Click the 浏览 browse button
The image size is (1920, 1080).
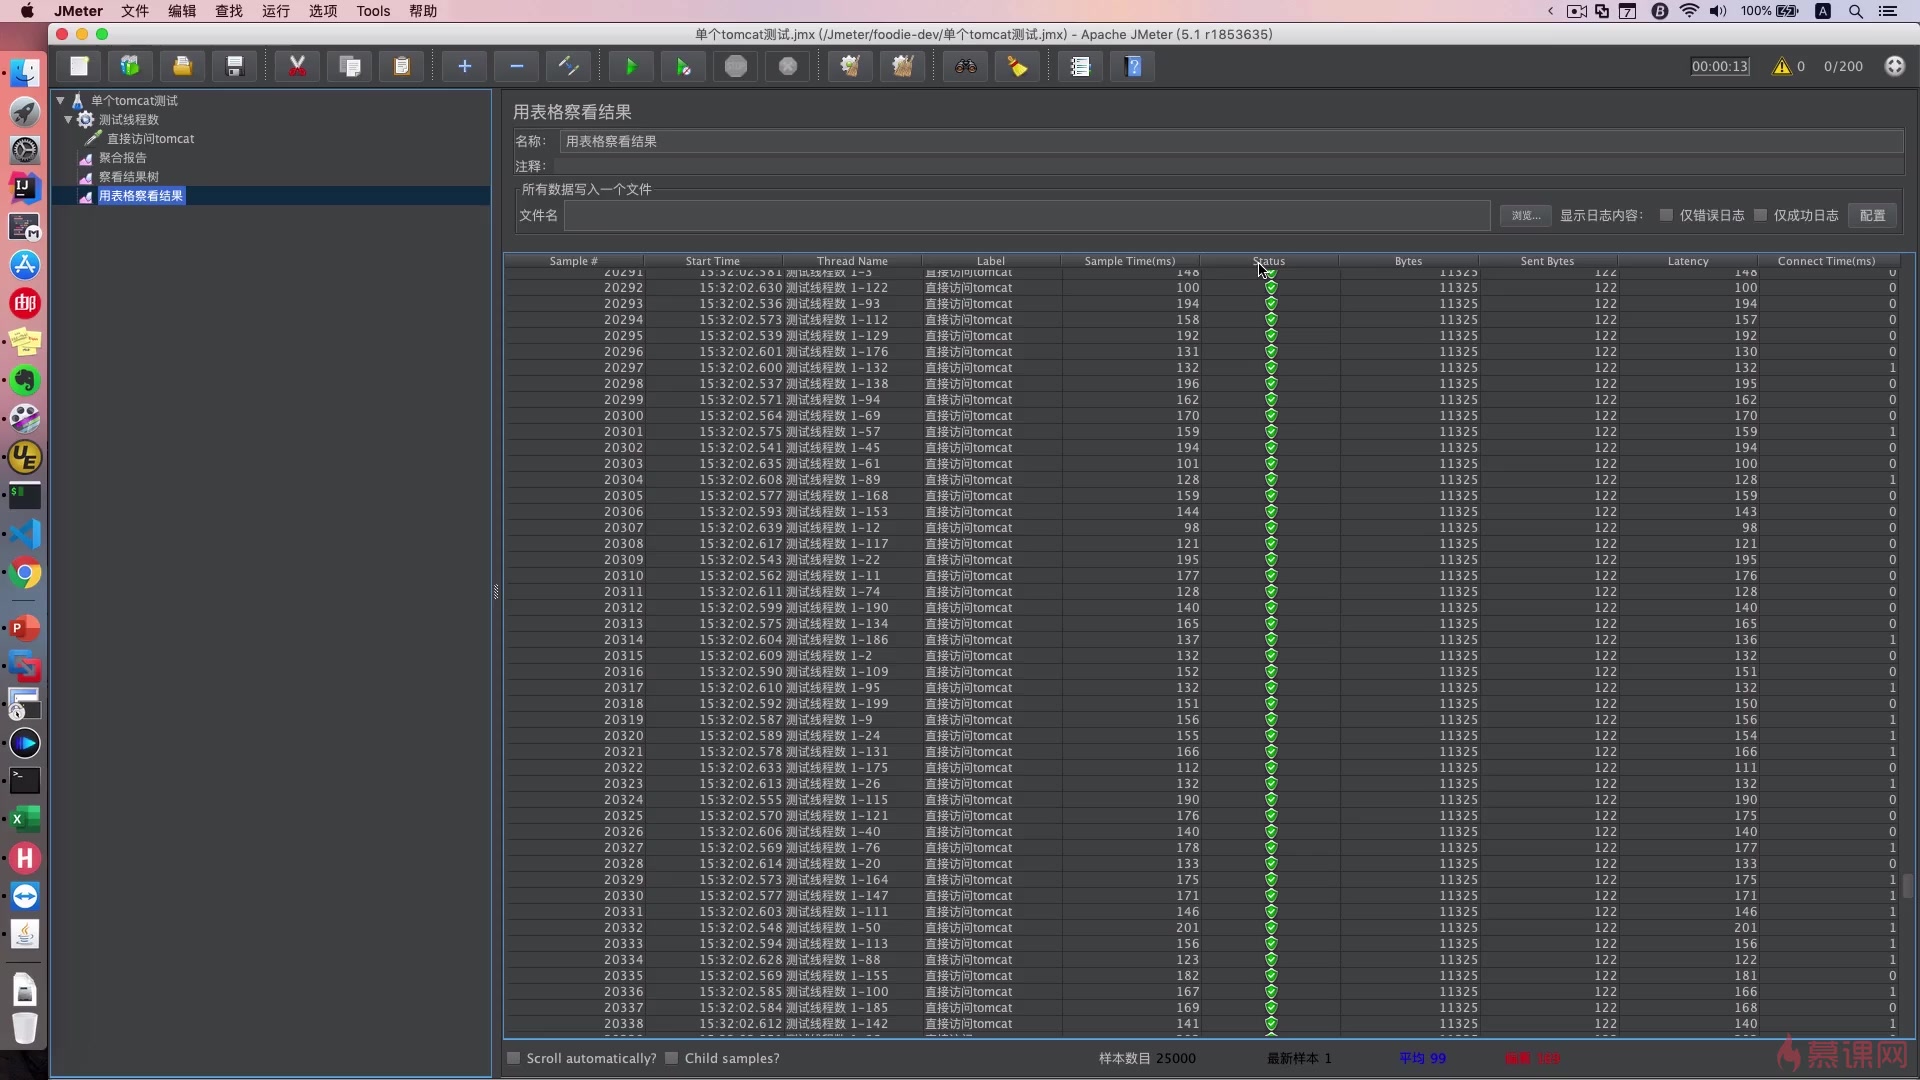click(x=1525, y=215)
